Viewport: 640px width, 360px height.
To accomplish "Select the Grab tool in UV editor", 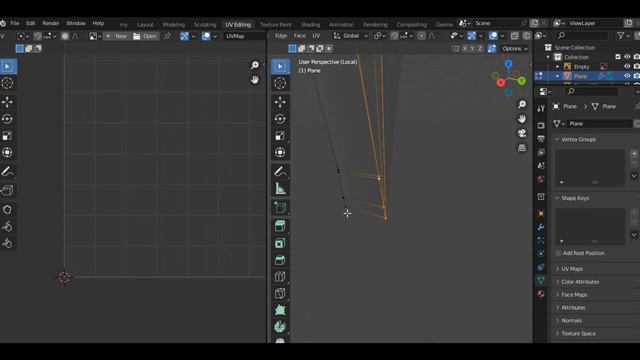I will click(8, 209).
